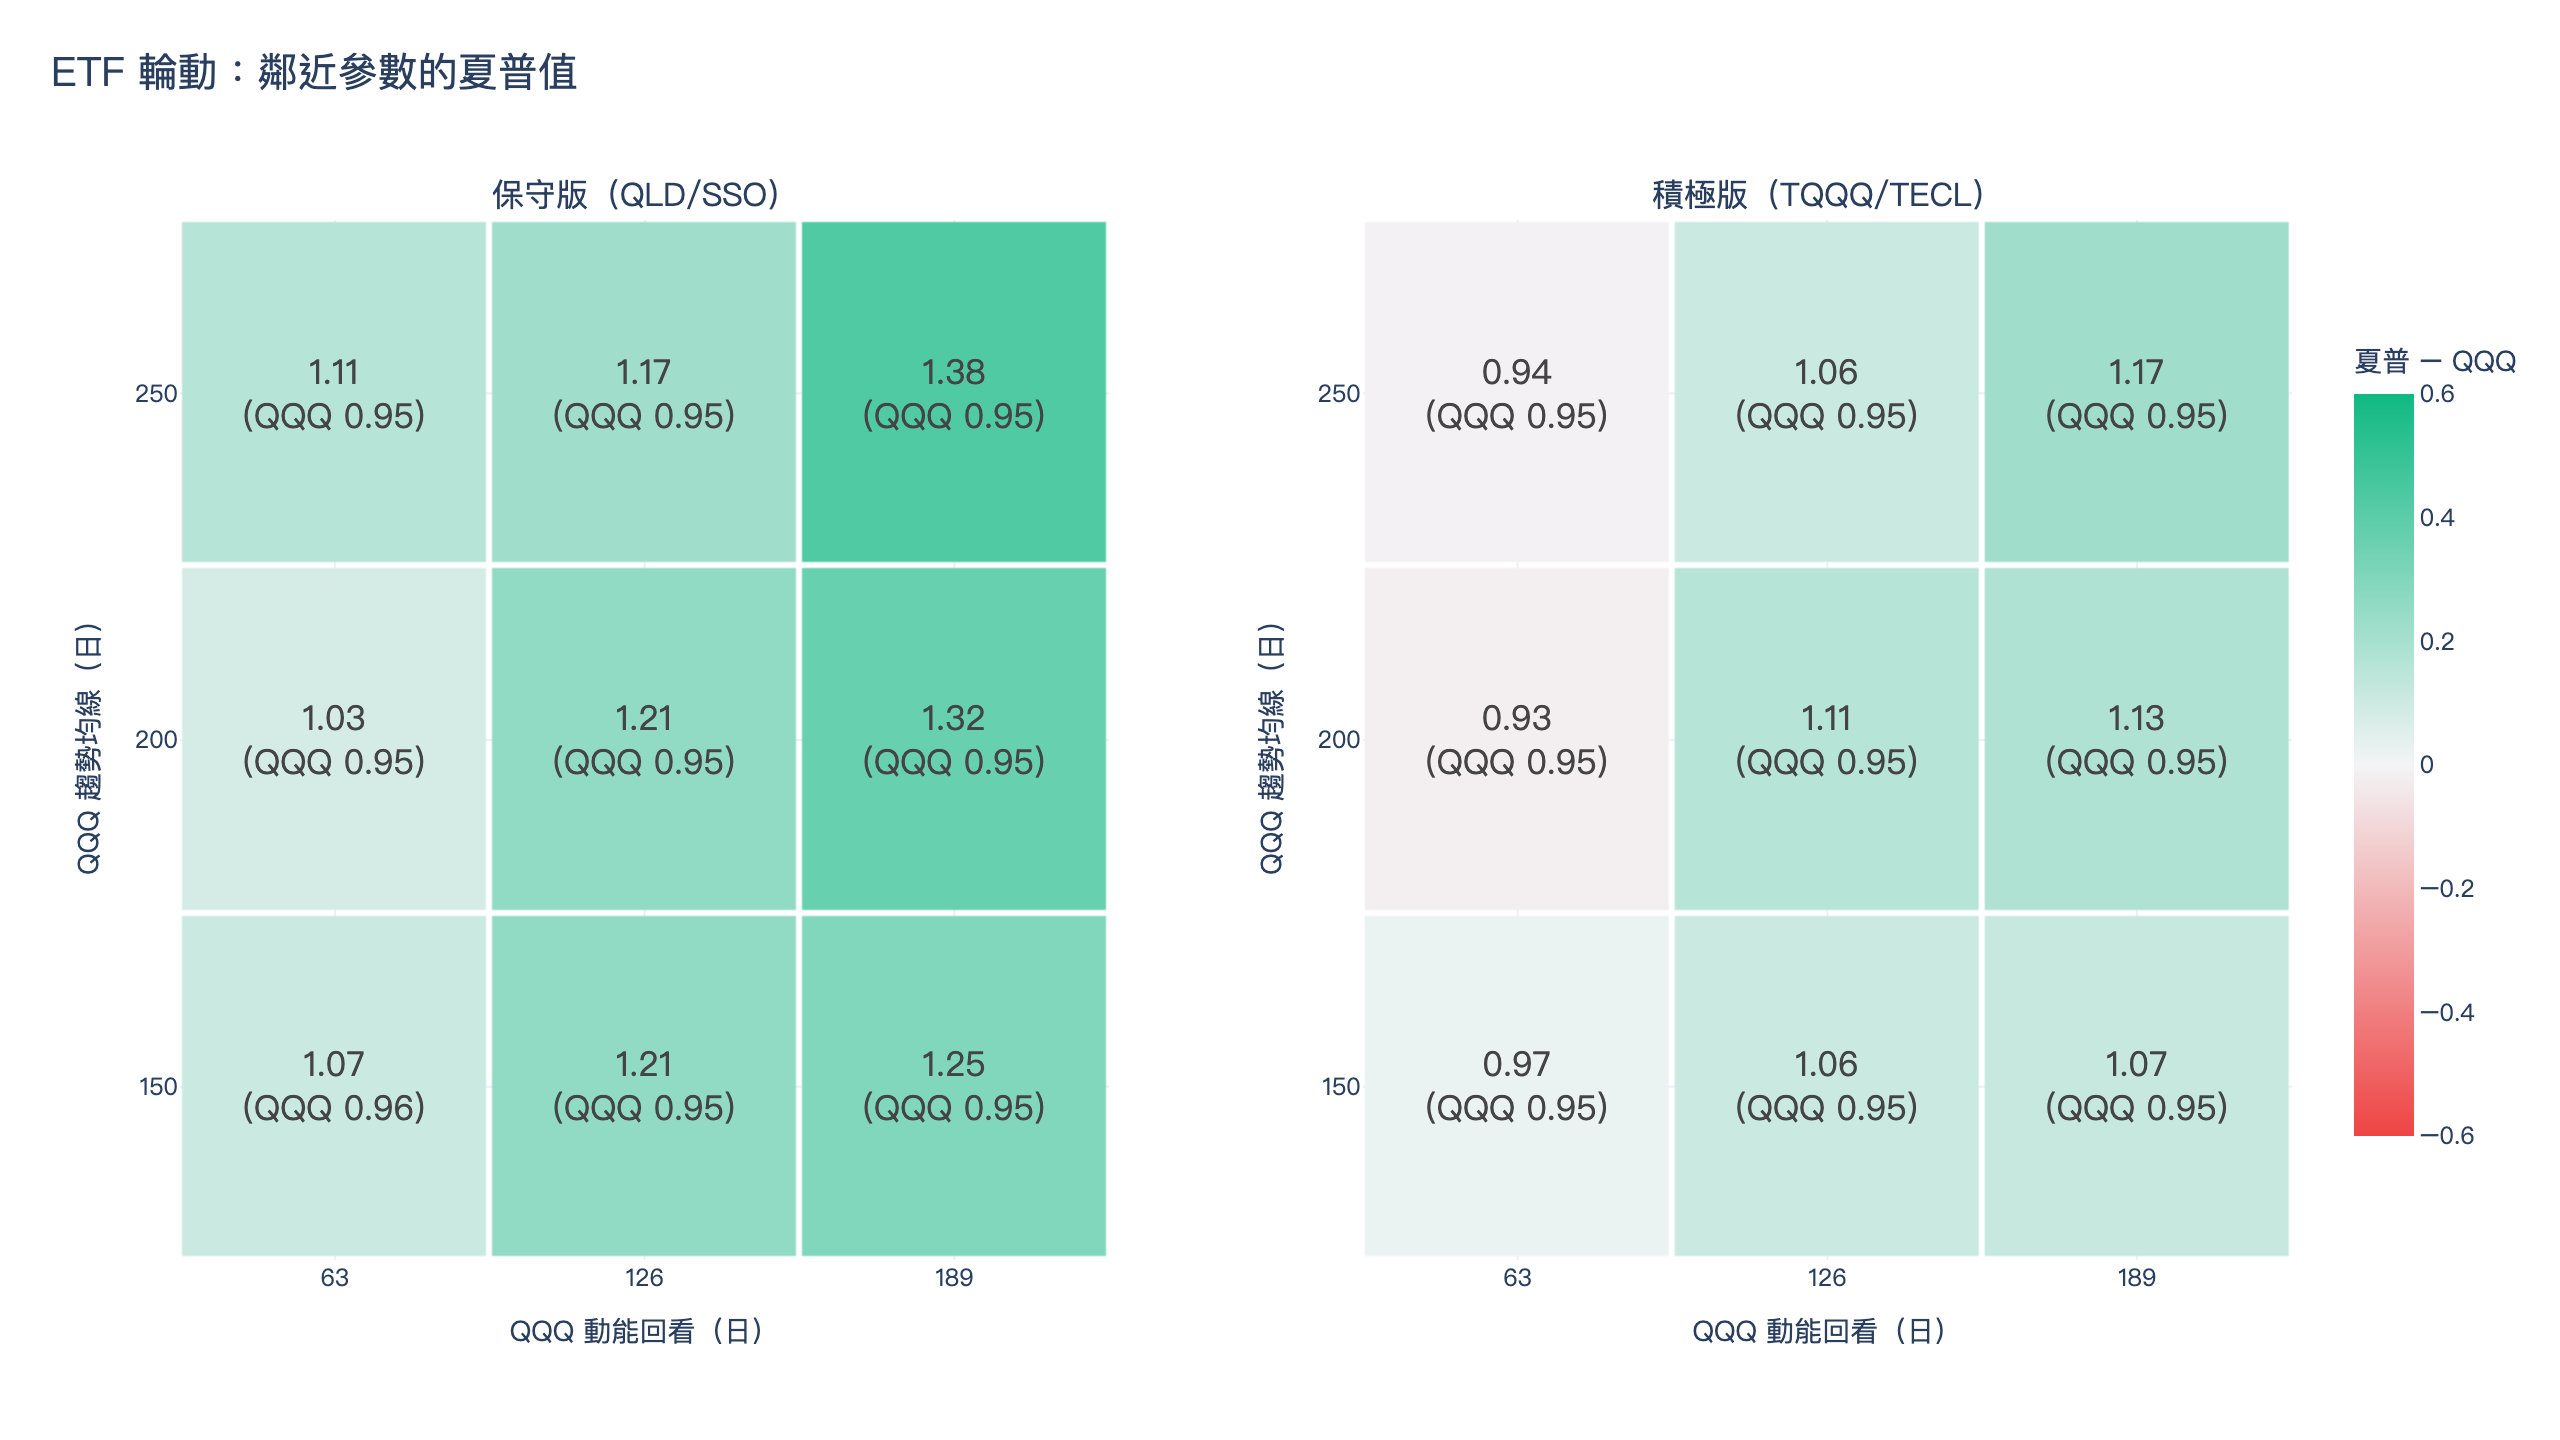2560x1440 pixels.
Task: Click the 250 tick beside the right heatmap
Action: (1339, 393)
